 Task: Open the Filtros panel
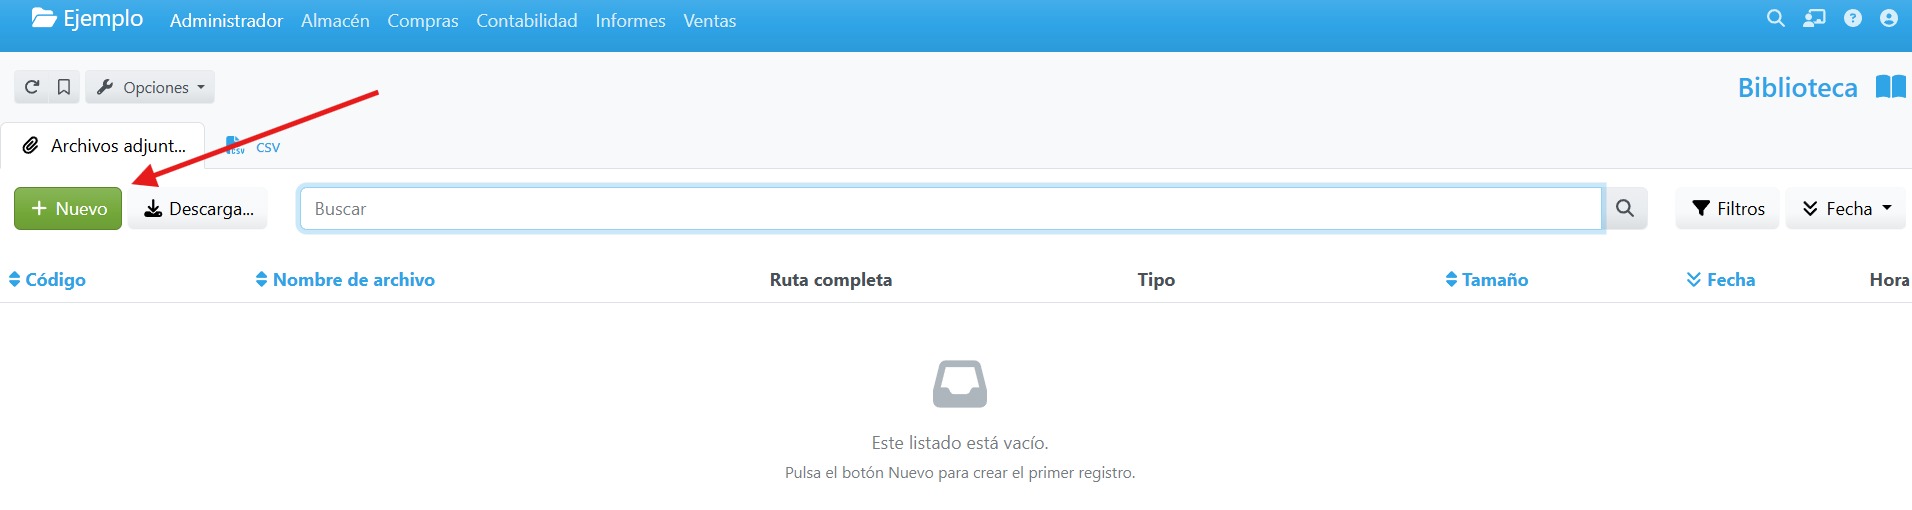pos(1727,209)
